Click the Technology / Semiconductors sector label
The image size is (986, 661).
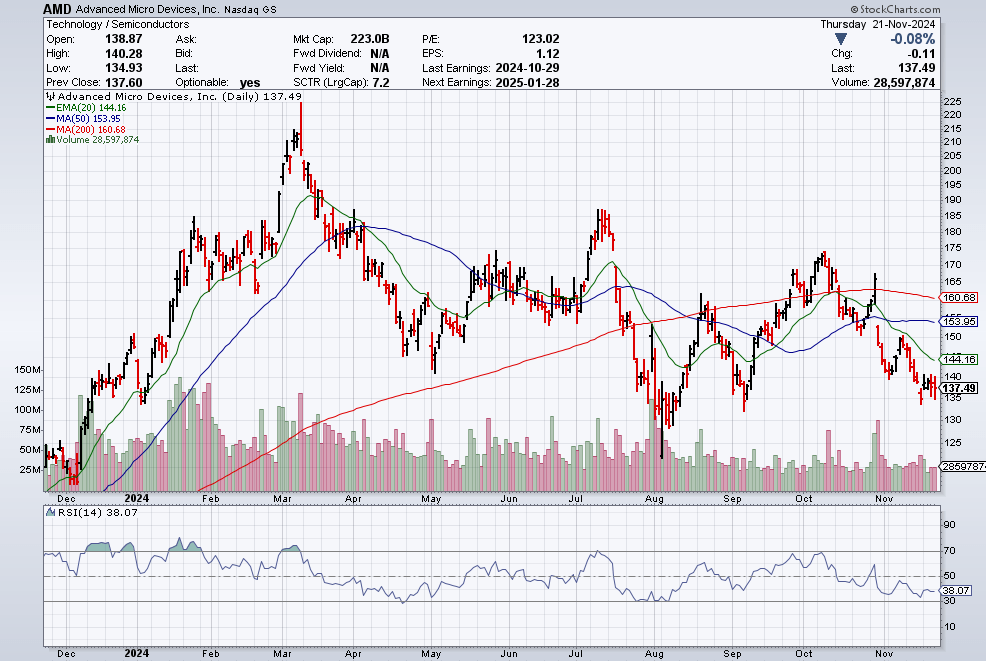[118, 24]
